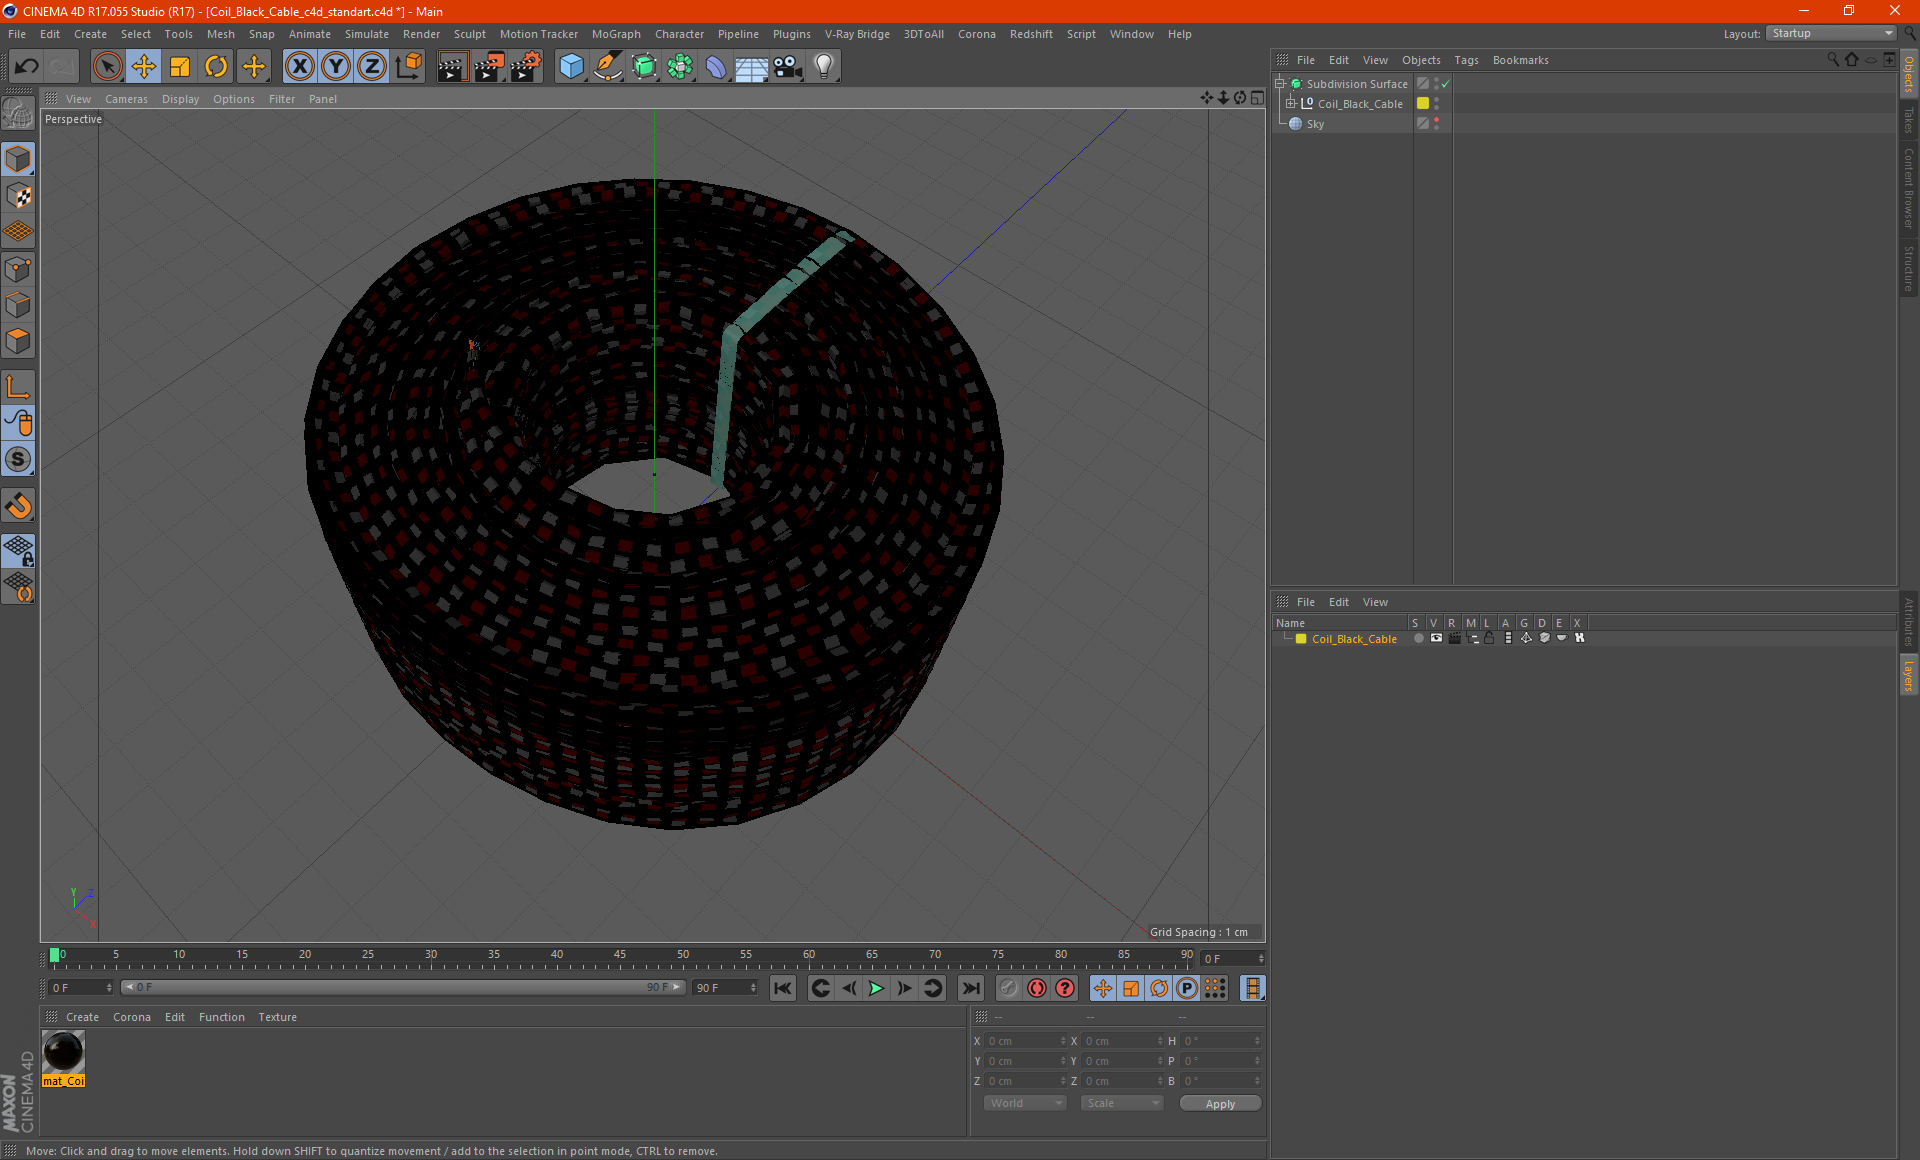Open the Scale mode dropdown

click(x=1122, y=1103)
